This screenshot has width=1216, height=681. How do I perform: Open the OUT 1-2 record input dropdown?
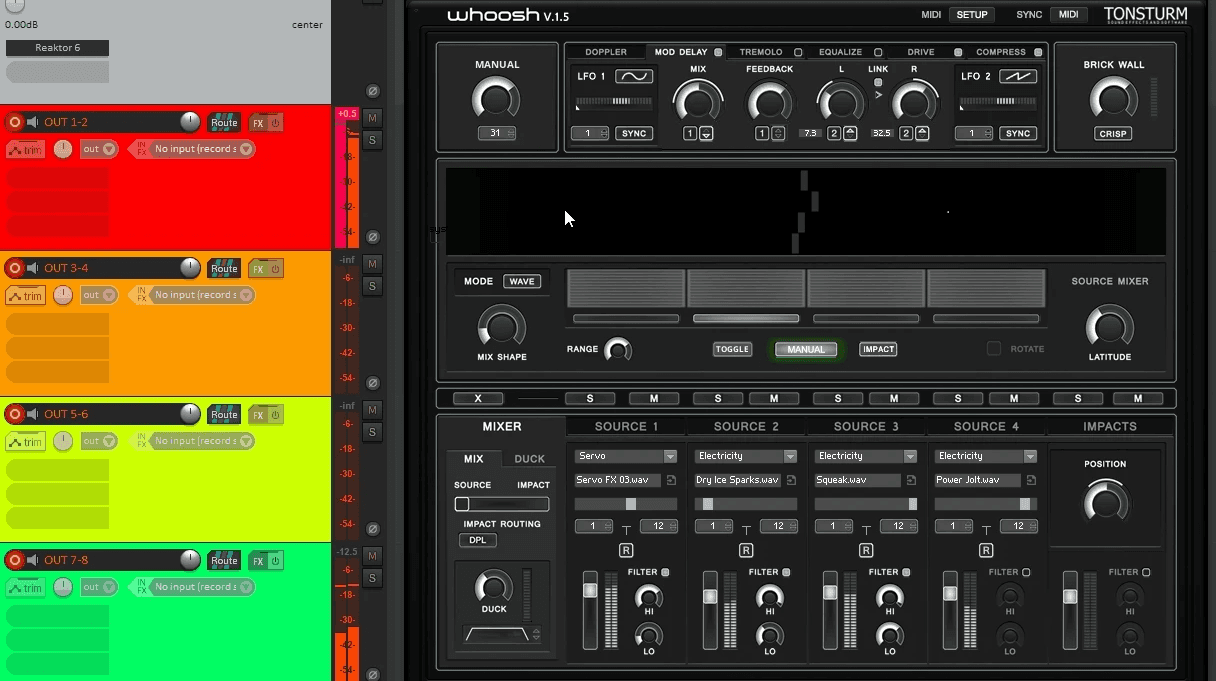click(202, 149)
